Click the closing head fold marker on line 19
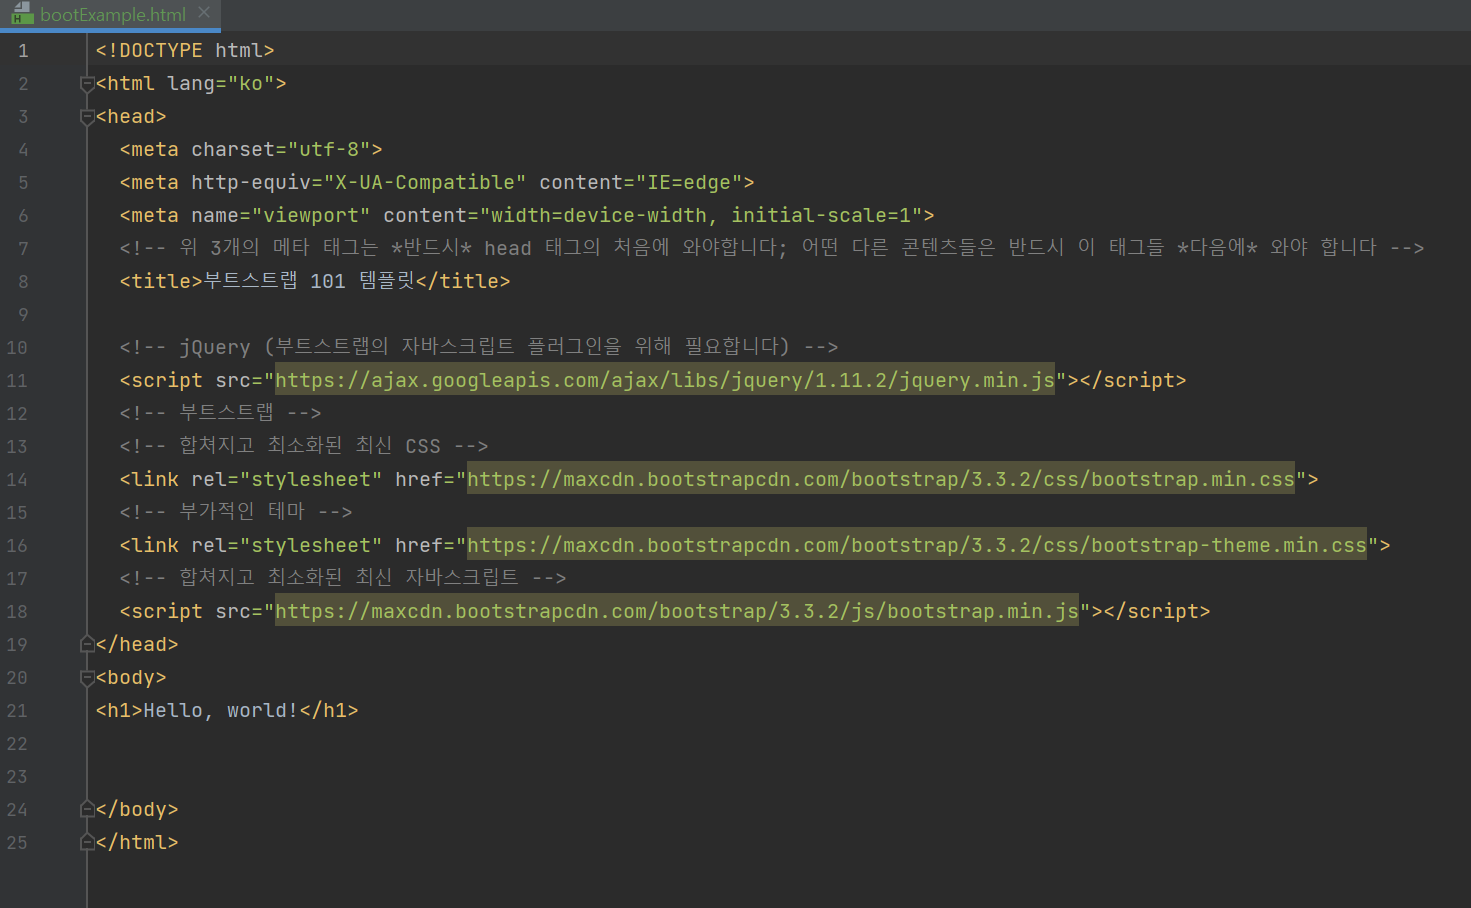Viewport: 1471px width, 908px height. (x=87, y=645)
